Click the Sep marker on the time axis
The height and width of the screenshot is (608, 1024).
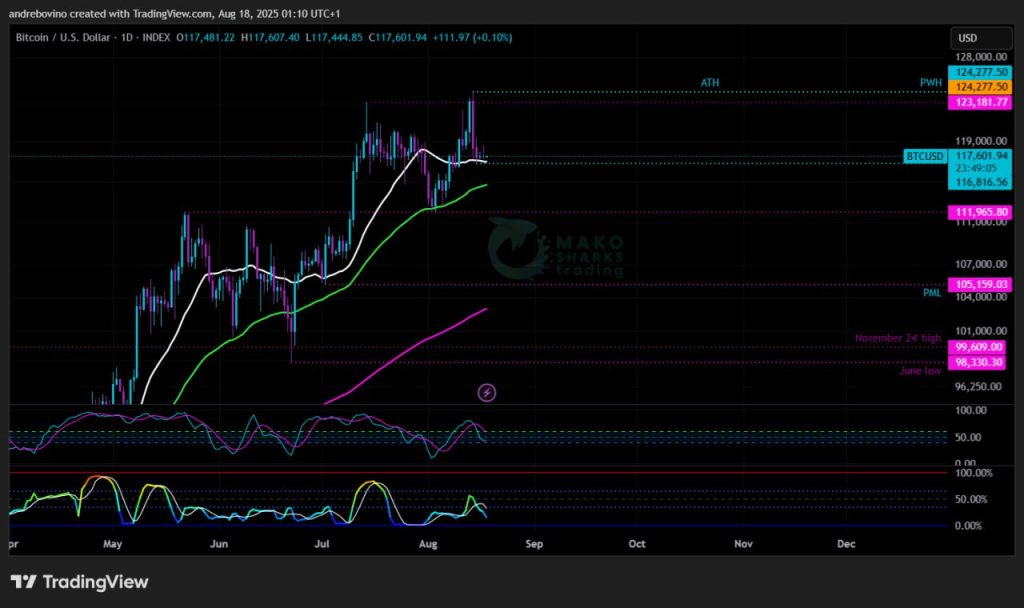click(534, 545)
